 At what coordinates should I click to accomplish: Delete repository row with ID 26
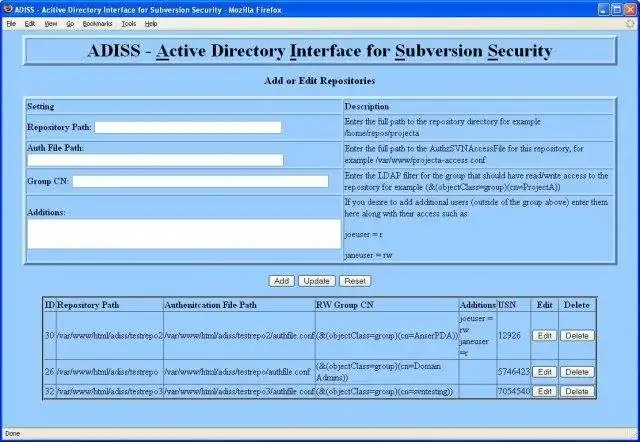pos(577,372)
